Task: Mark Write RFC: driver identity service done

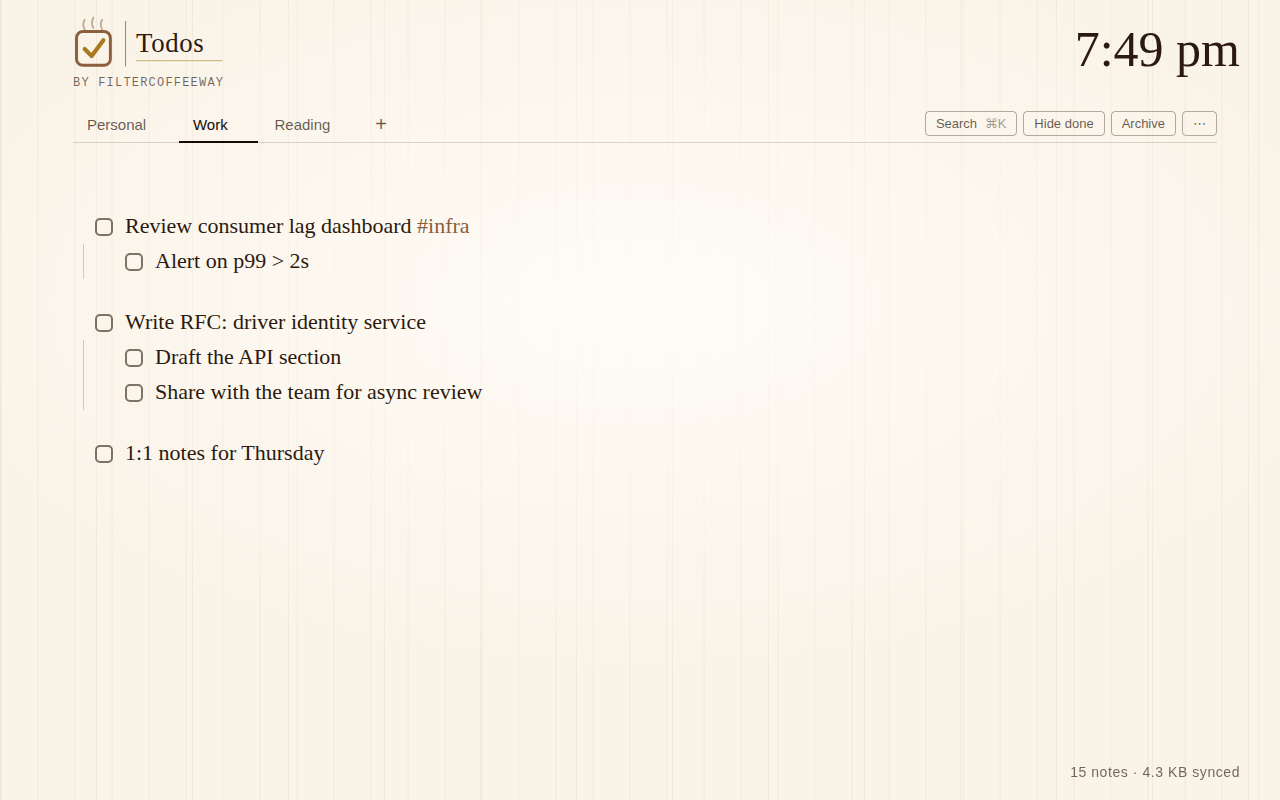Action: 104,323
